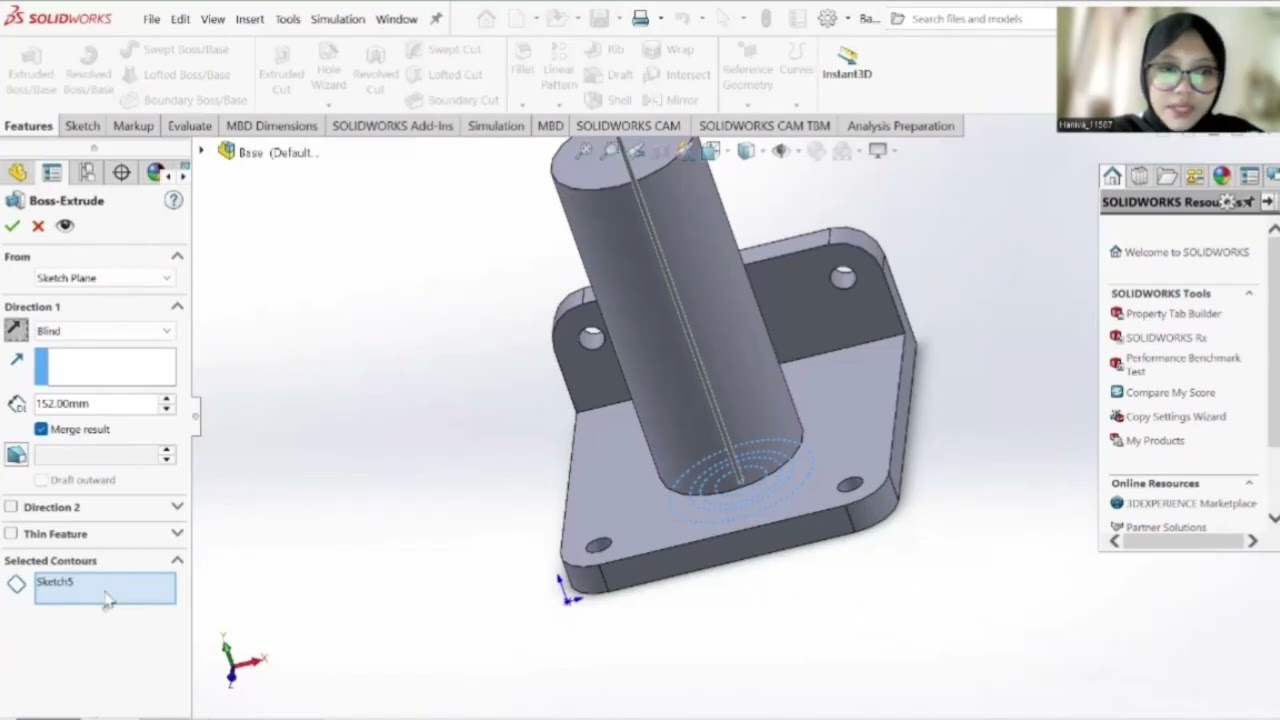The image size is (1280, 720).
Task: Collapse the From section
Action: [177, 257]
